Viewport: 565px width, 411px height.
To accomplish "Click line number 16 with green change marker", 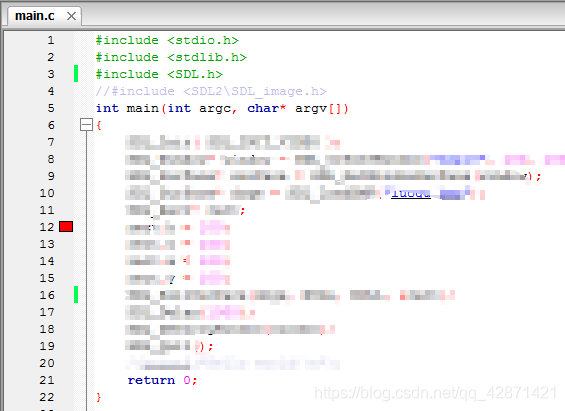I will 47,295.
